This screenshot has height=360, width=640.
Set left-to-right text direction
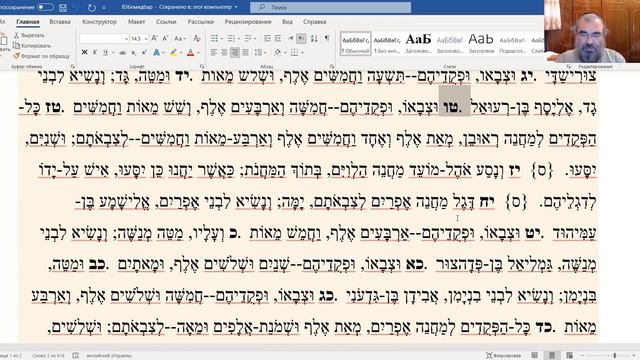291,38
